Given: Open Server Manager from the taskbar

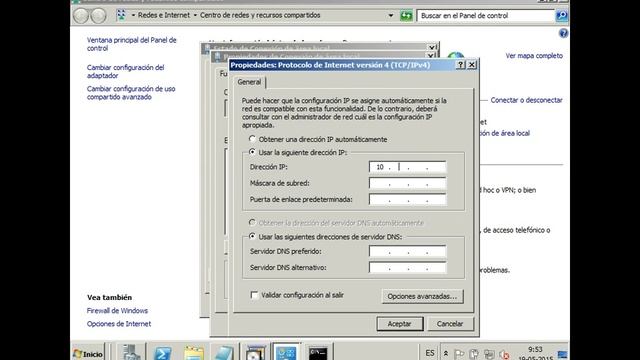Looking at the screenshot, I should [x=131, y=353].
